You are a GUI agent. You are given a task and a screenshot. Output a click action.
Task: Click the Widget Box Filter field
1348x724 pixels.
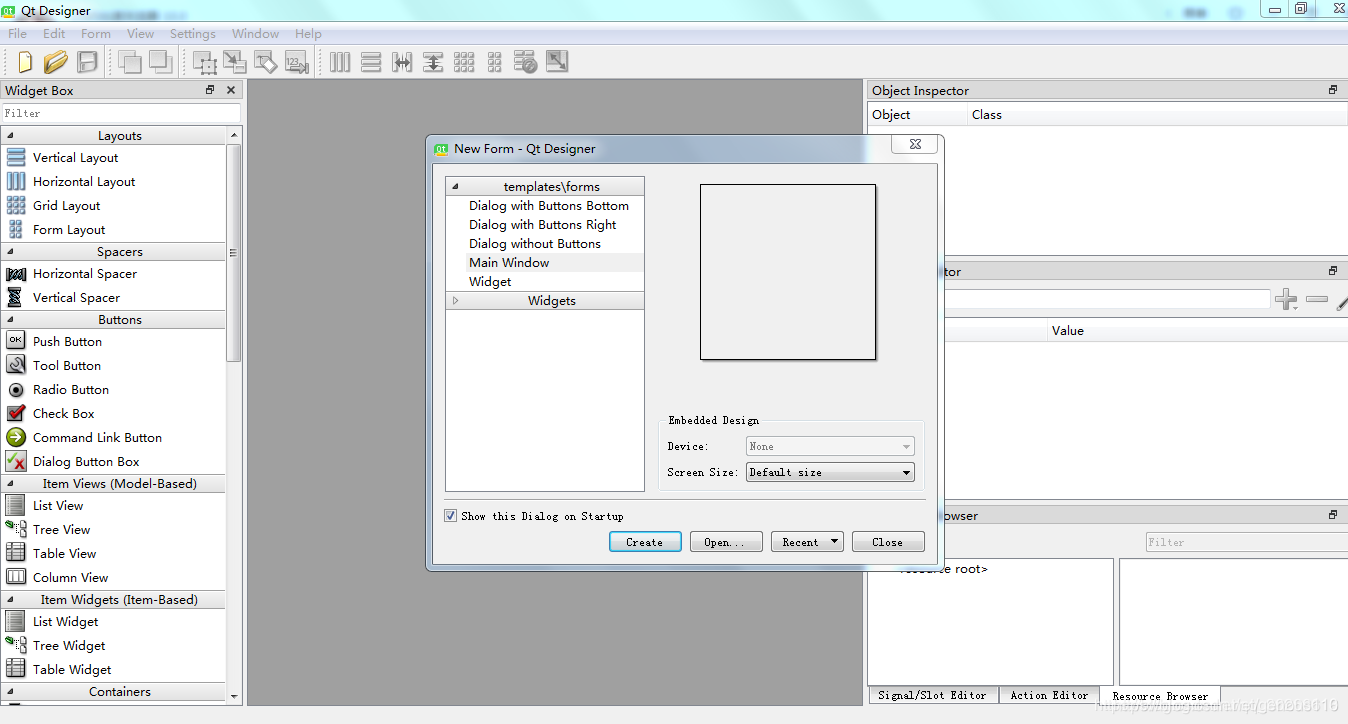click(121, 113)
